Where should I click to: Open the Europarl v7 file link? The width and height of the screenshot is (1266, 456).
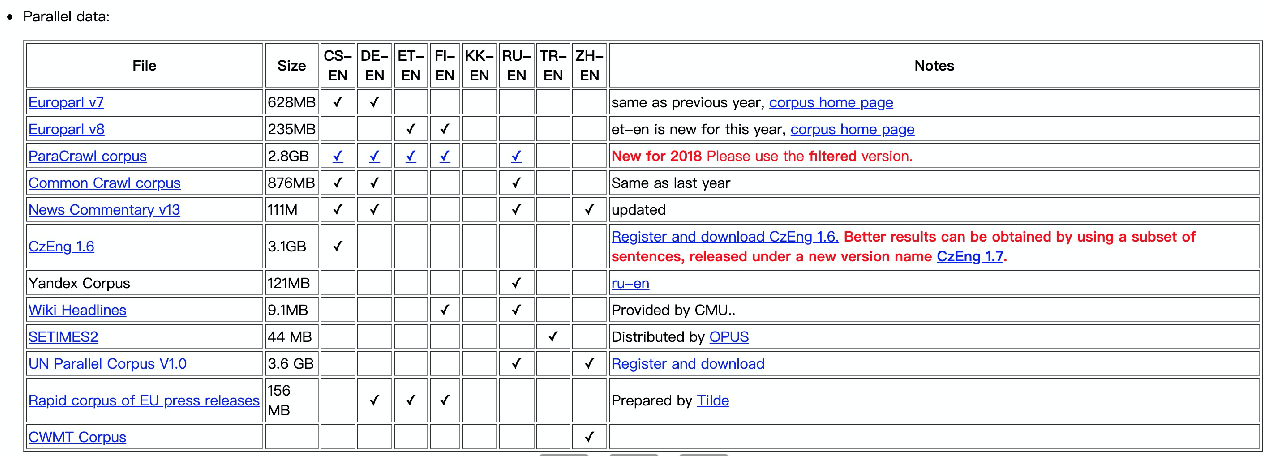[x=66, y=102]
